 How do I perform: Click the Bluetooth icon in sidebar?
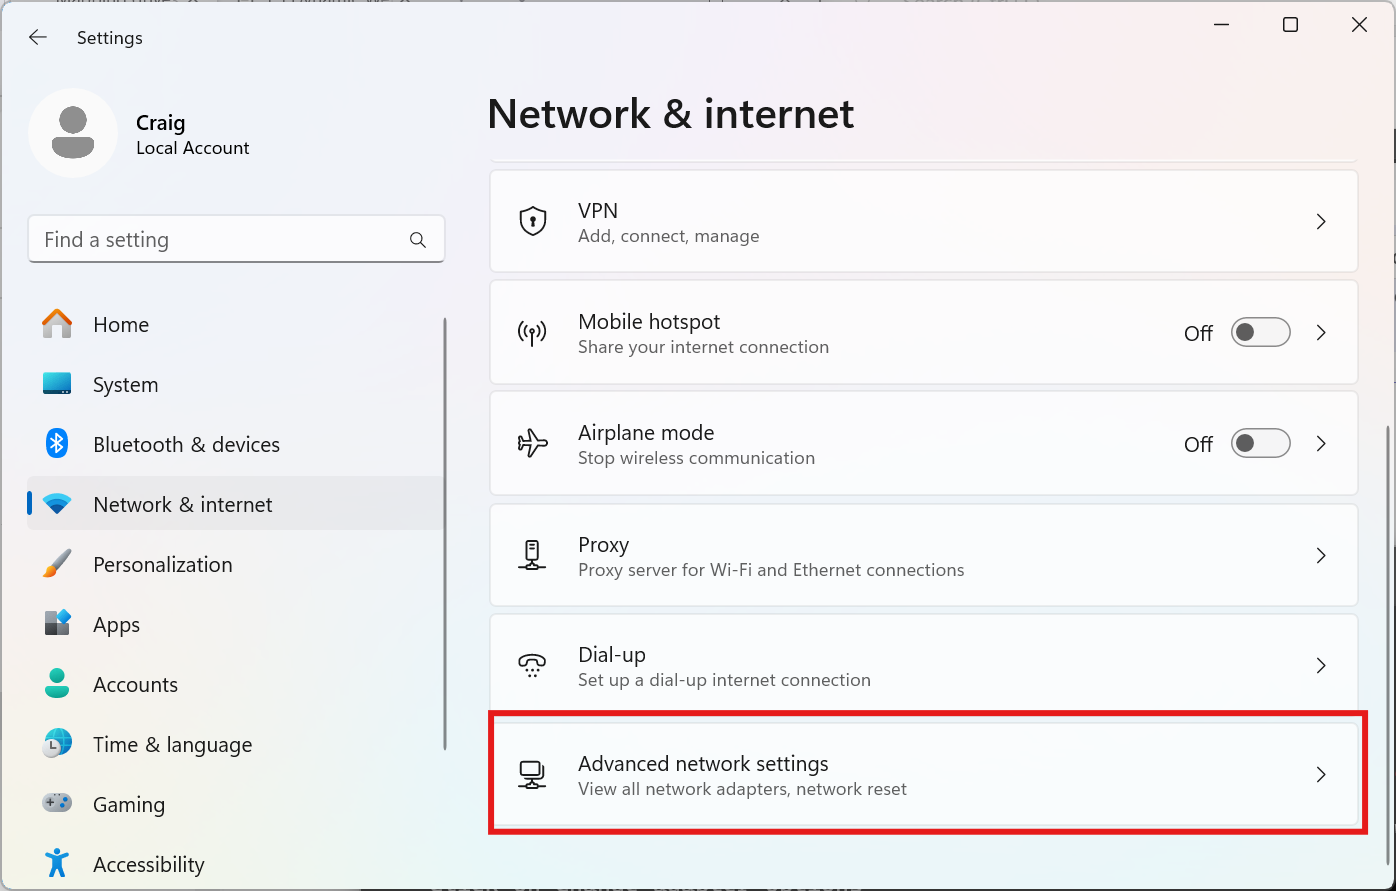point(57,444)
